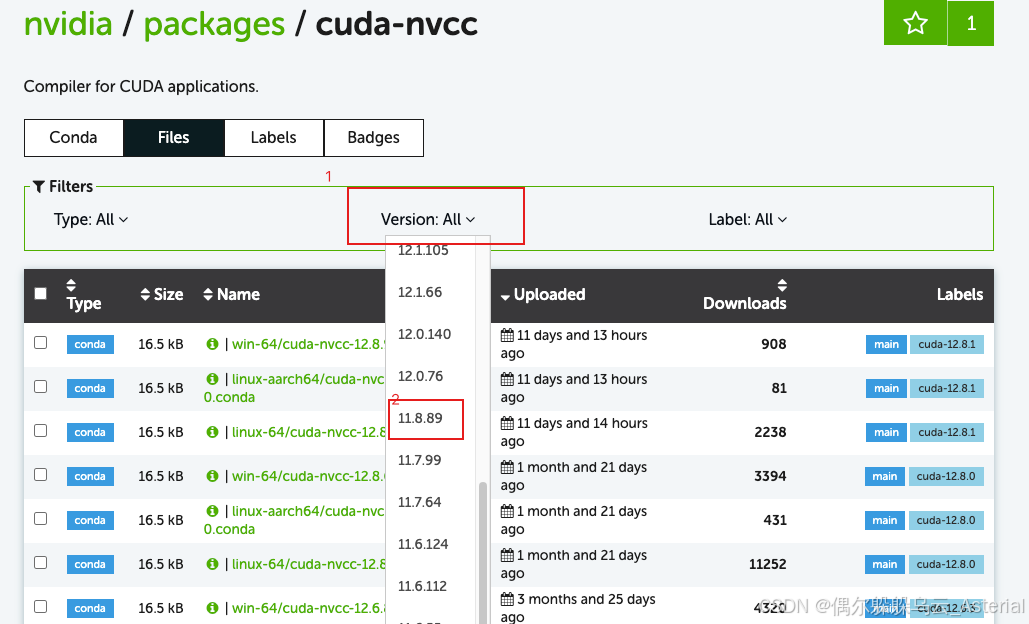Go to the packages breadcrumb link

pos(214,25)
